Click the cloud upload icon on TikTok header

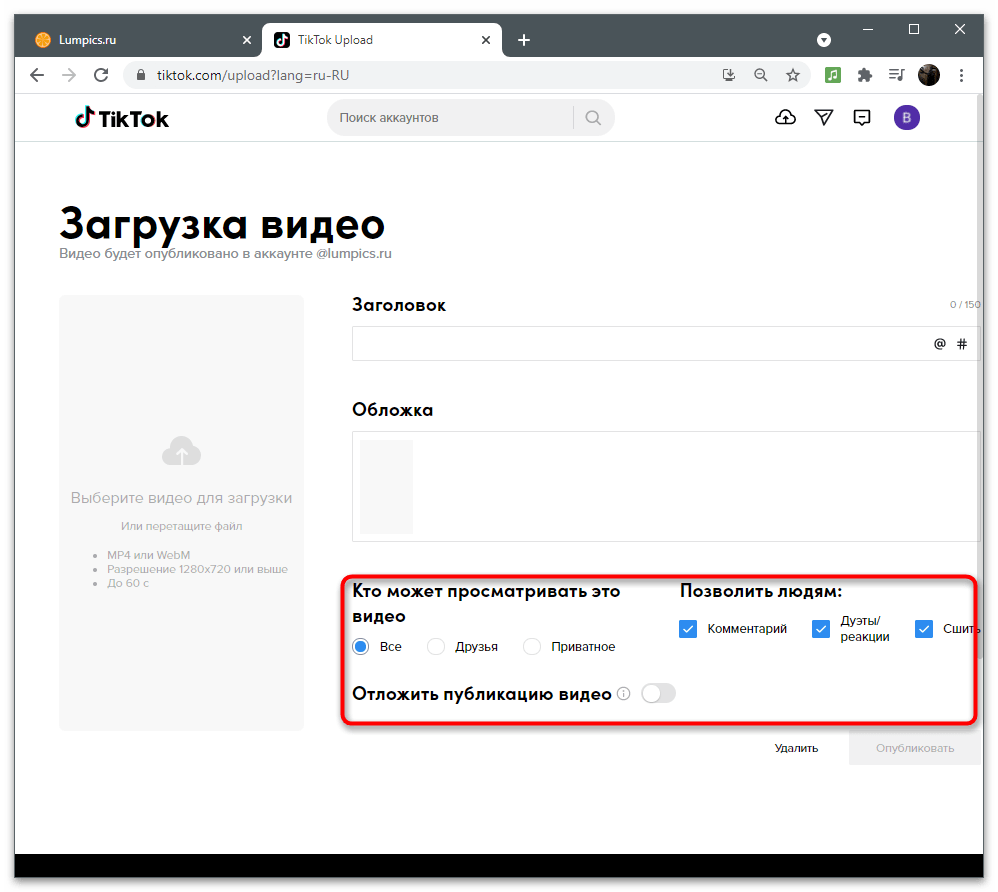point(786,117)
